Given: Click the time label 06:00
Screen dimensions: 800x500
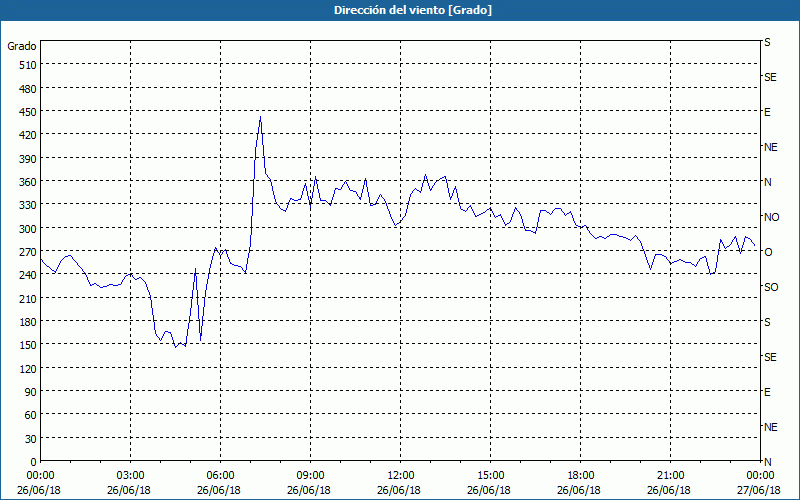Looking at the screenshot, I should (x=220, y=476).
